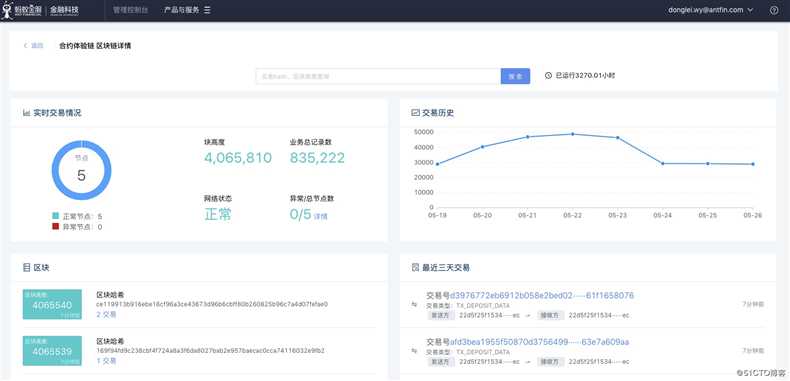The width and height of the screenshot is (790, 381).
Task: Click block hash starting 169f94fd9c23
Action: point(211,350)
